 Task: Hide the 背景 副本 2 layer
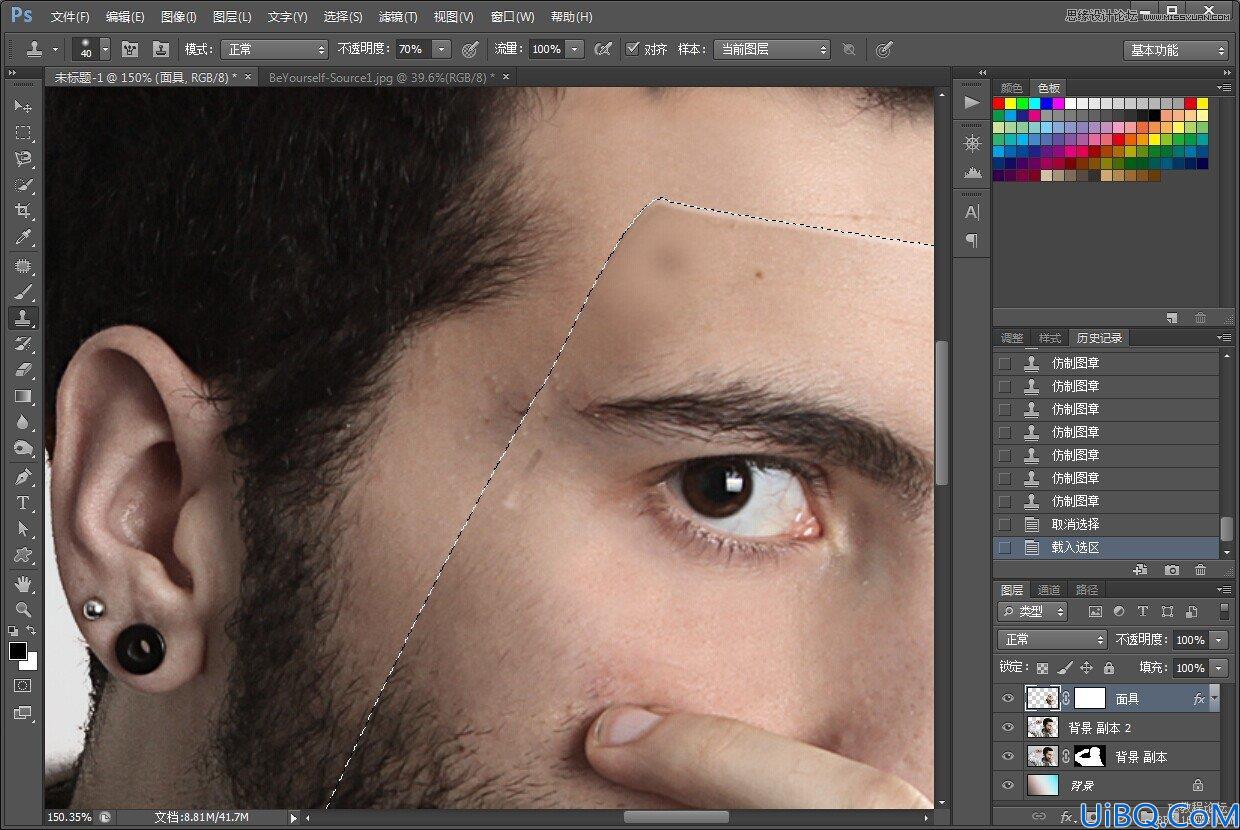tap(1008, 728)
